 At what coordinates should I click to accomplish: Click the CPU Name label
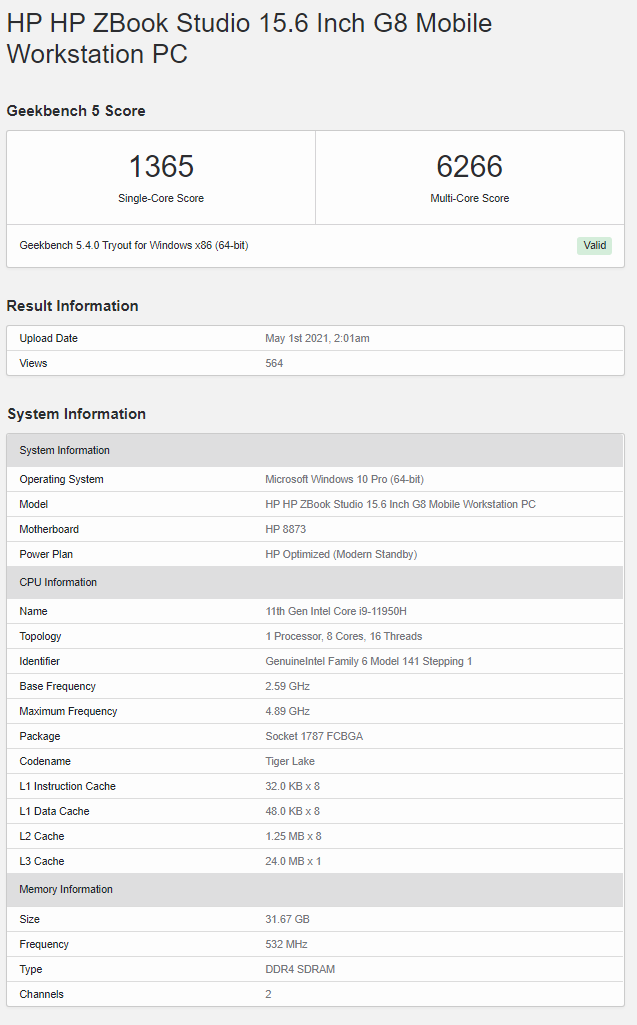click(33, 611)
